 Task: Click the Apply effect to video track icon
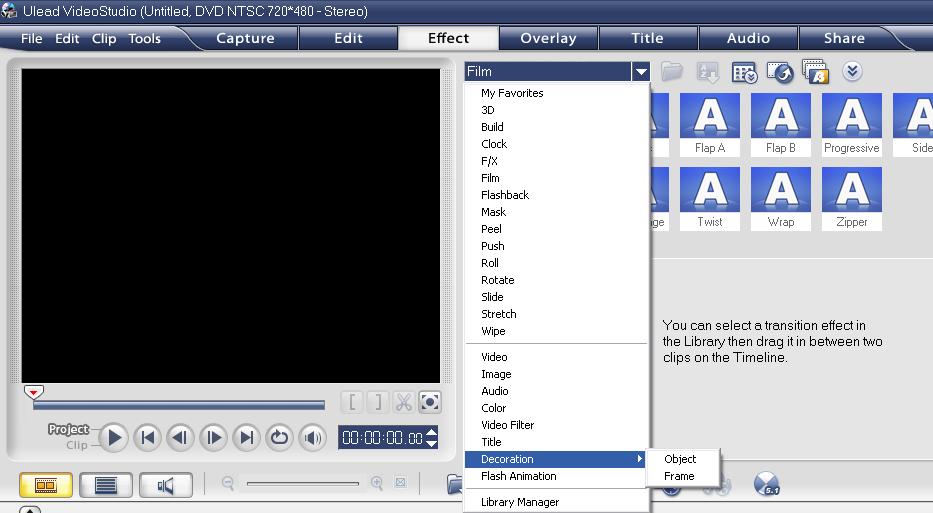tap(780, 72)
